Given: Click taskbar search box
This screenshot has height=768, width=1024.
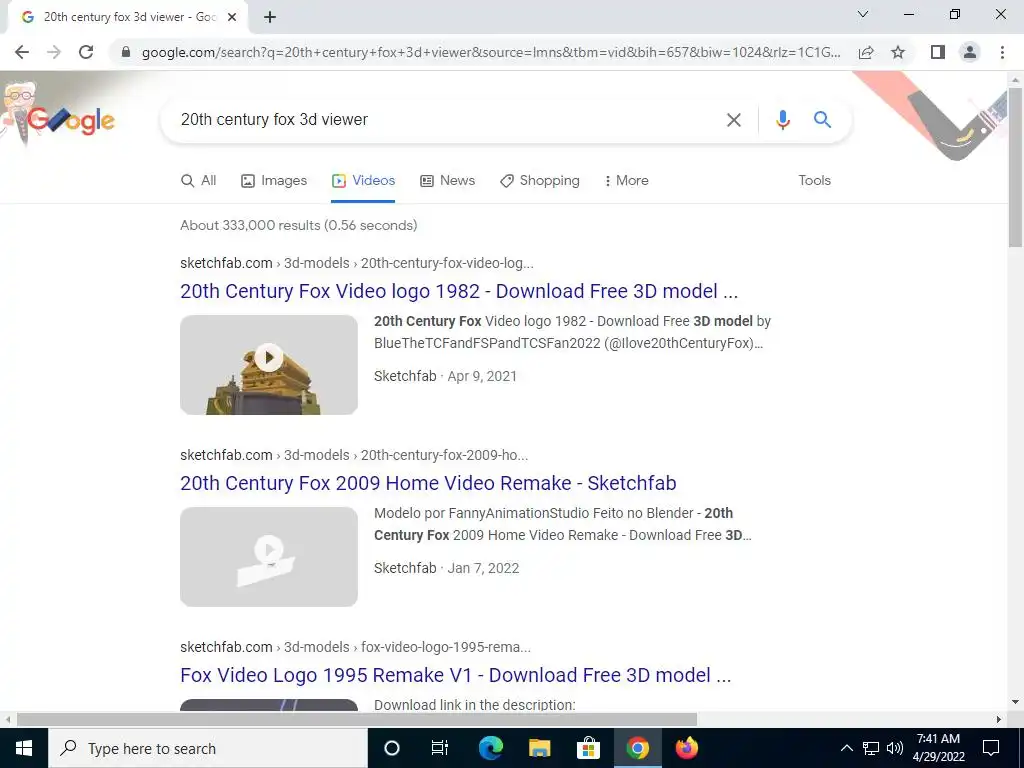Looking at the screenshot, I should pyautogui.click(x=208, y=748).
